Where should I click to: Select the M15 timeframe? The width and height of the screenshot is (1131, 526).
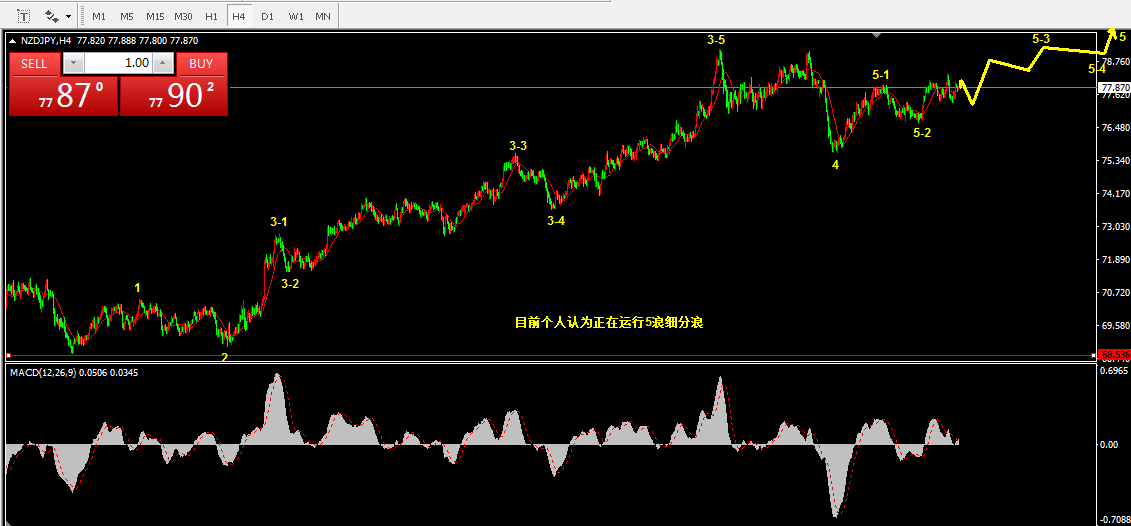155,16
